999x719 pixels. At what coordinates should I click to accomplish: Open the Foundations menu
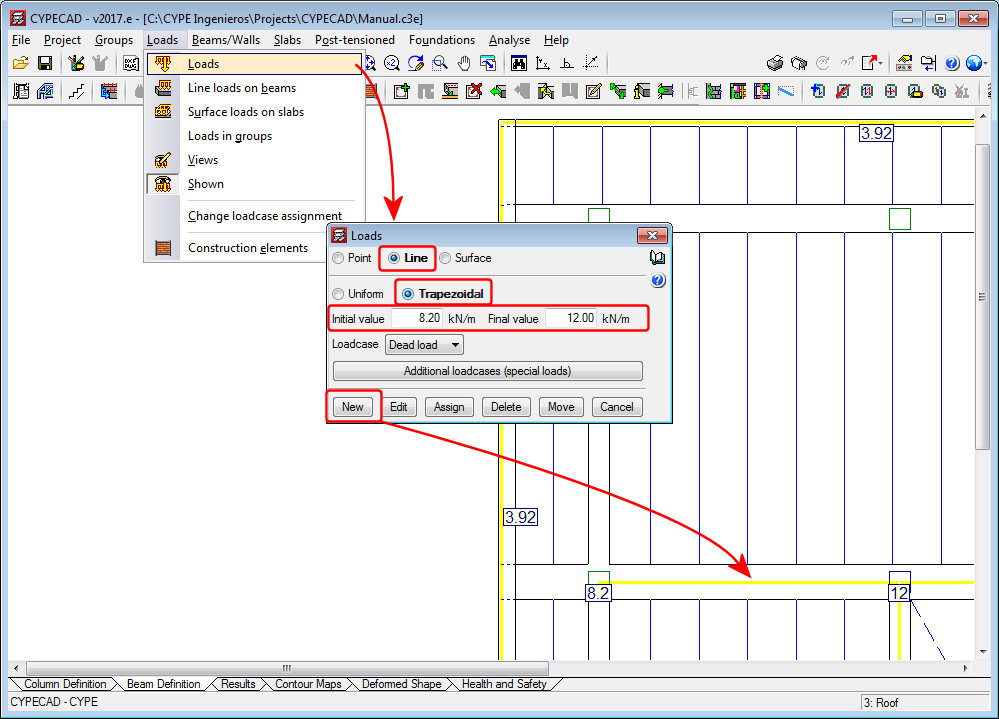point(441,40)
